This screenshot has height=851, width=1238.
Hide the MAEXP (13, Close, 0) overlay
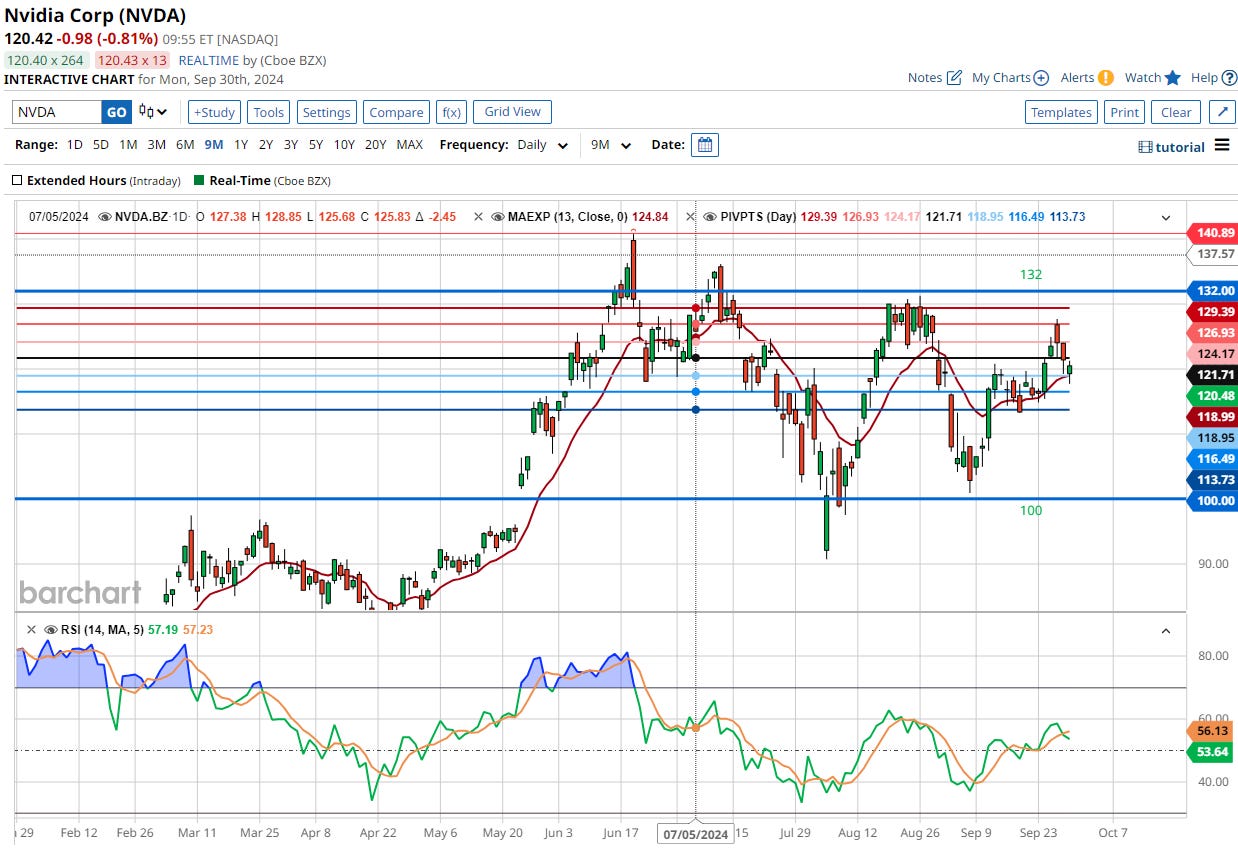[x=498, y=216]
